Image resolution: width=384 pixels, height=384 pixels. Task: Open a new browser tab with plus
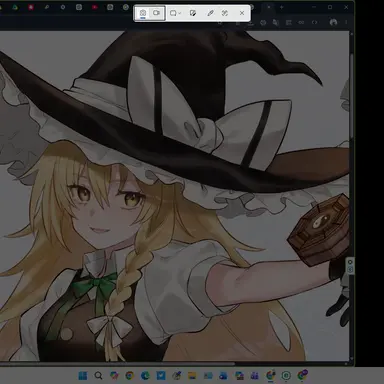(282, 7)
